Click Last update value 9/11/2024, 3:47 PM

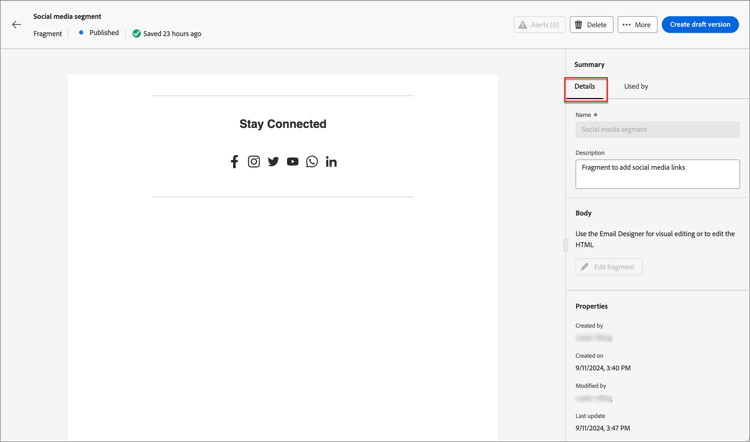(603, 428)
